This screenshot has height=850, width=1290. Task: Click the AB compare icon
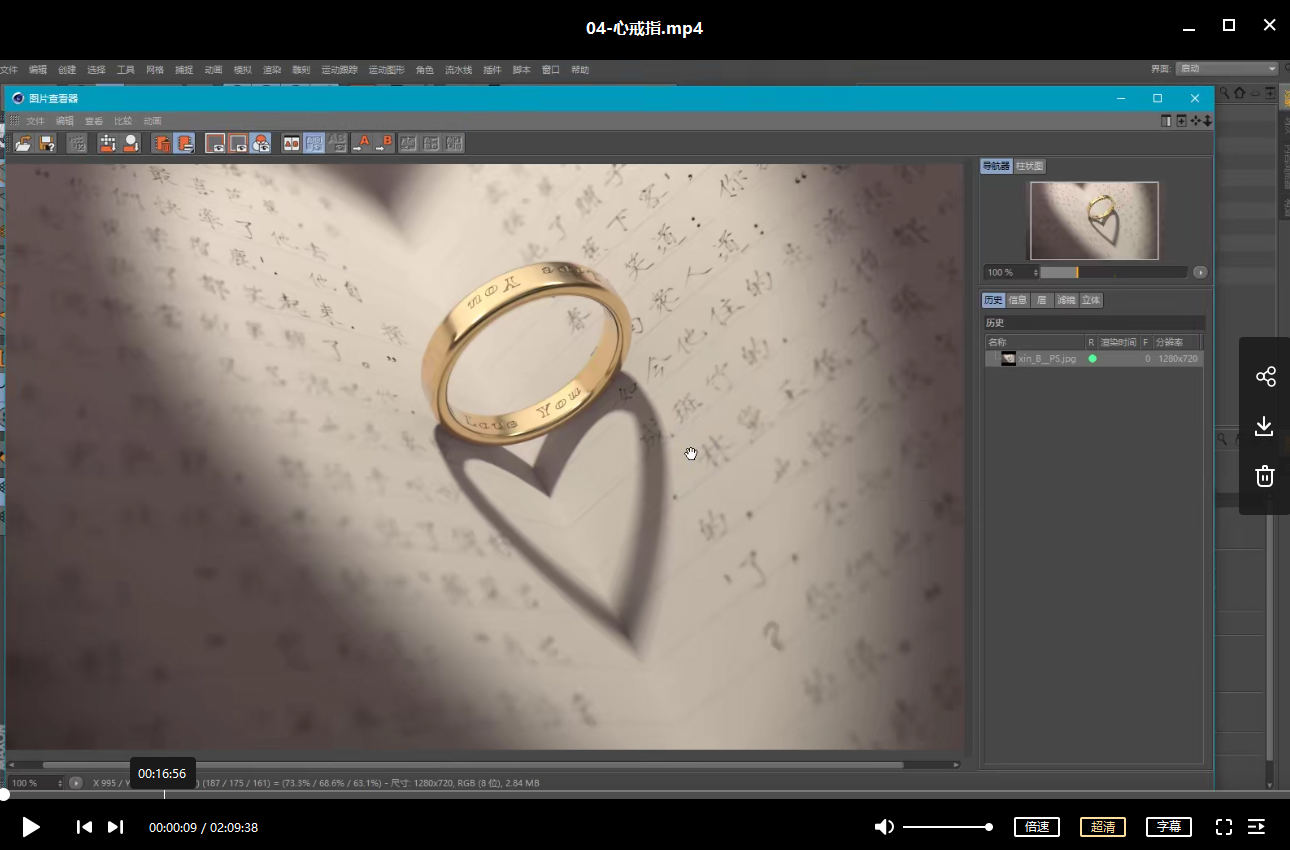click(x=291, y=143)
